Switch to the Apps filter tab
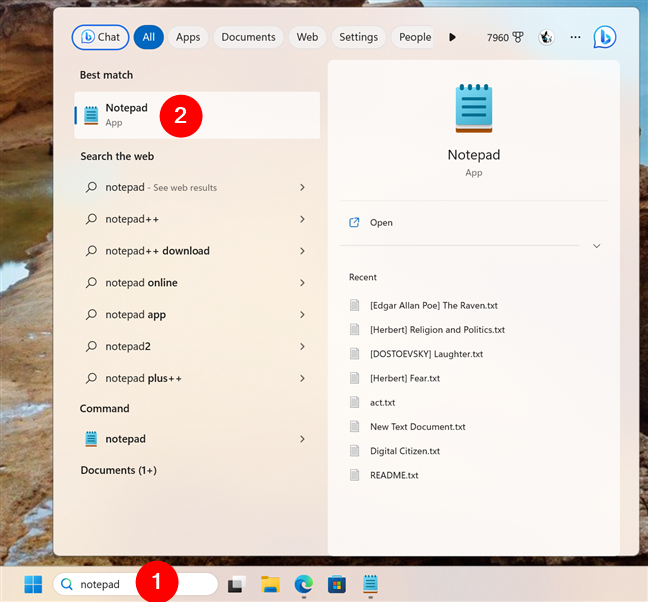 click(188, 37)
